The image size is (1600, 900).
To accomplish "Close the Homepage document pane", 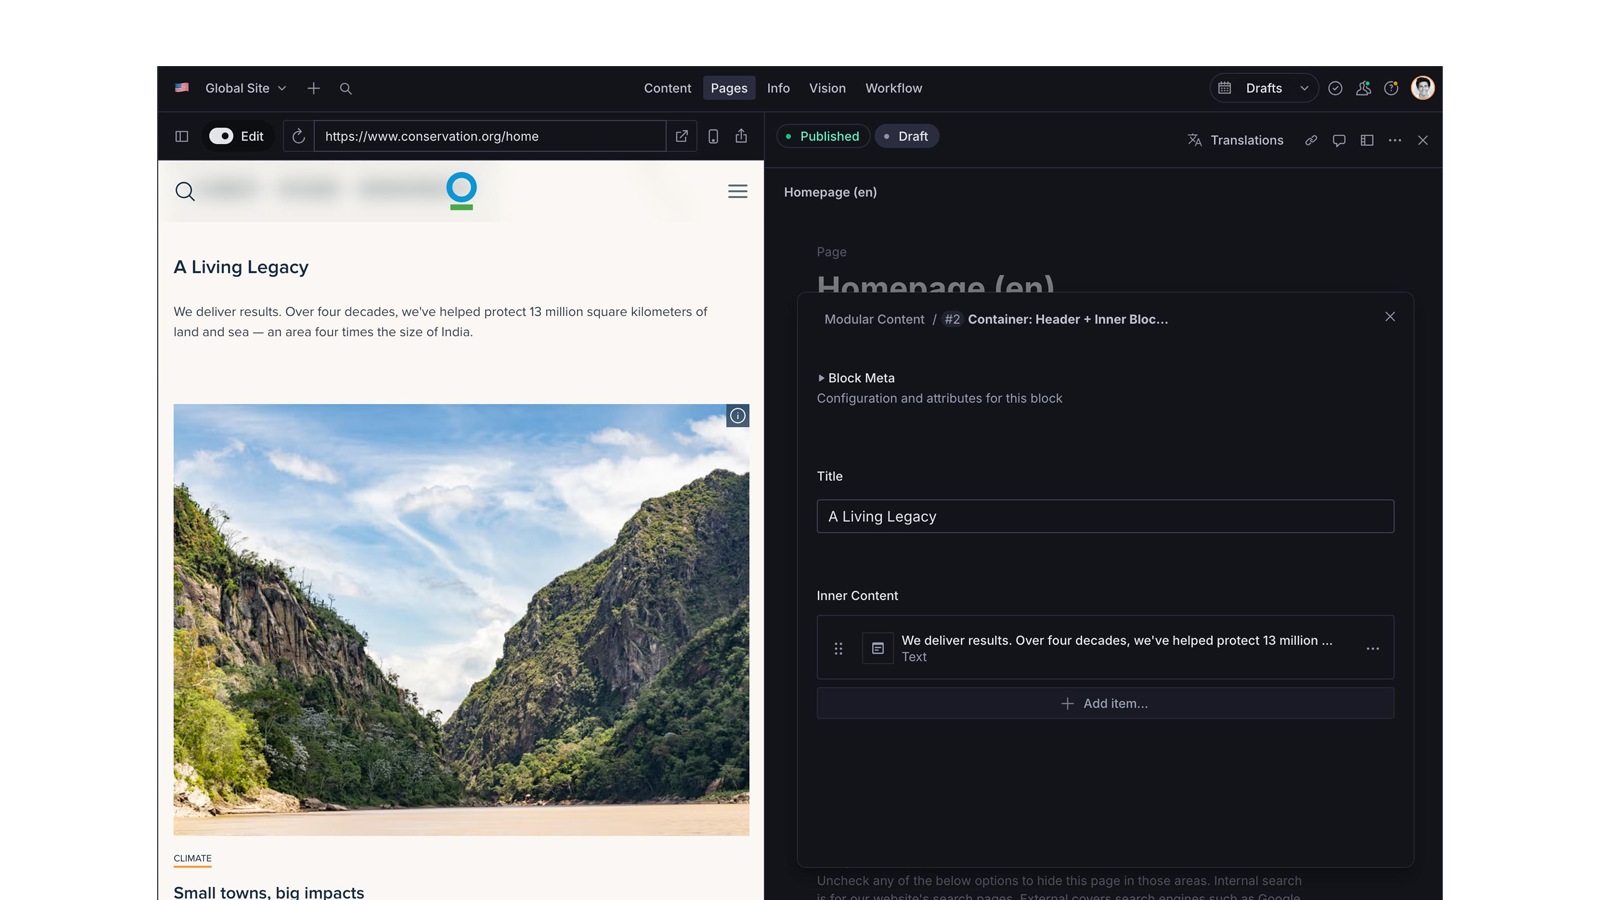I will (1423, 140).
